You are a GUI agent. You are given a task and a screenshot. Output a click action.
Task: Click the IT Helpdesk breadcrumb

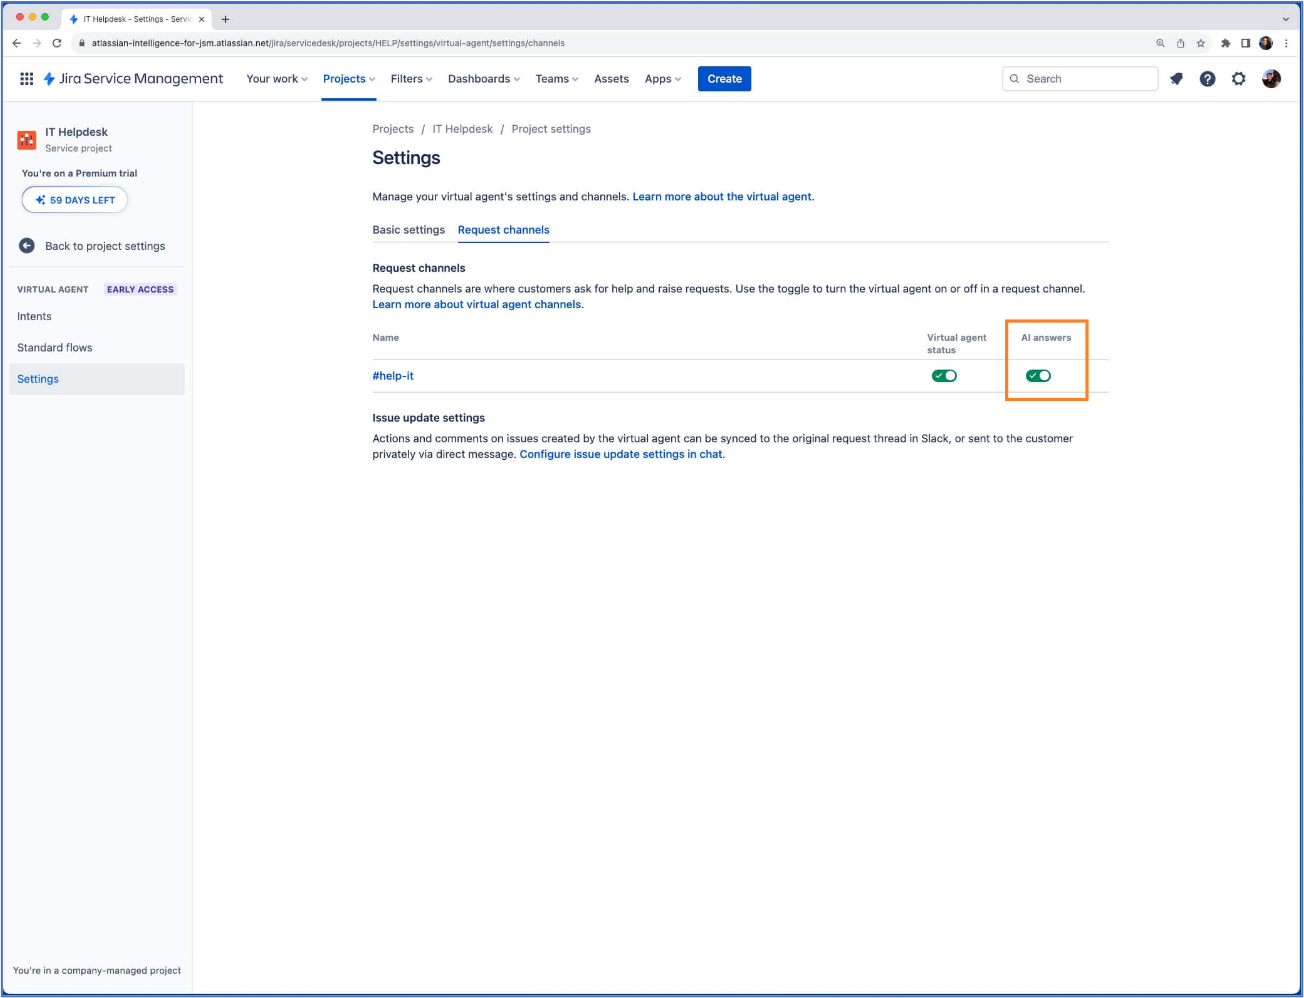point(462,129)
